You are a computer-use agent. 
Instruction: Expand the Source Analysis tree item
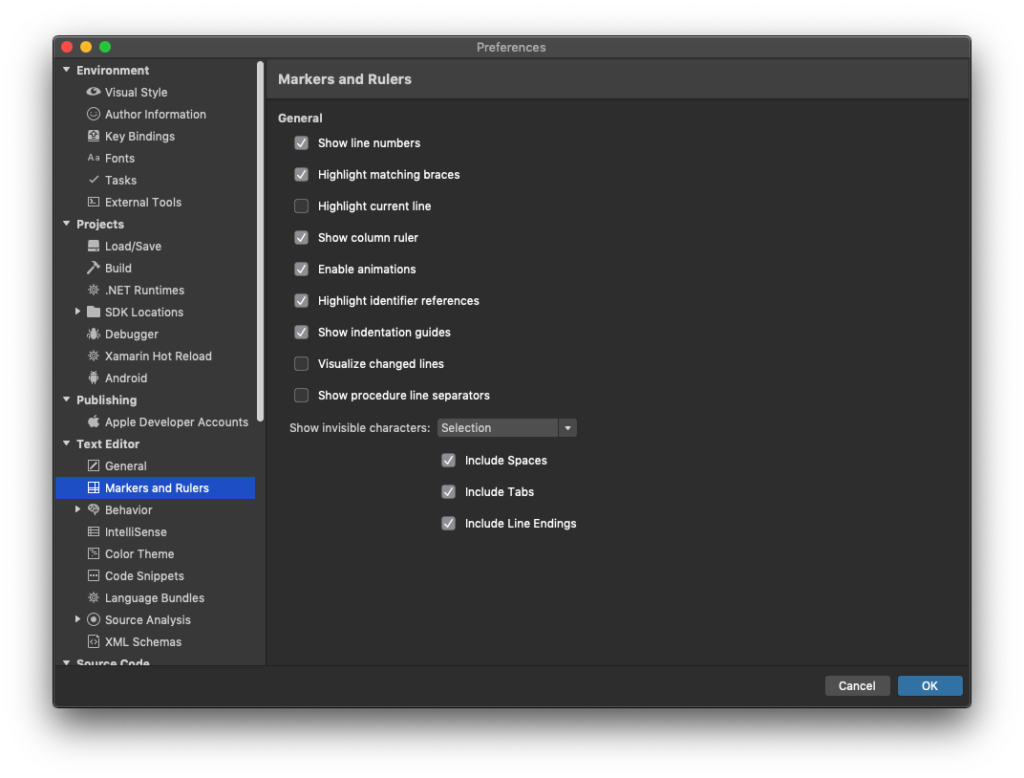coord(78,619)
